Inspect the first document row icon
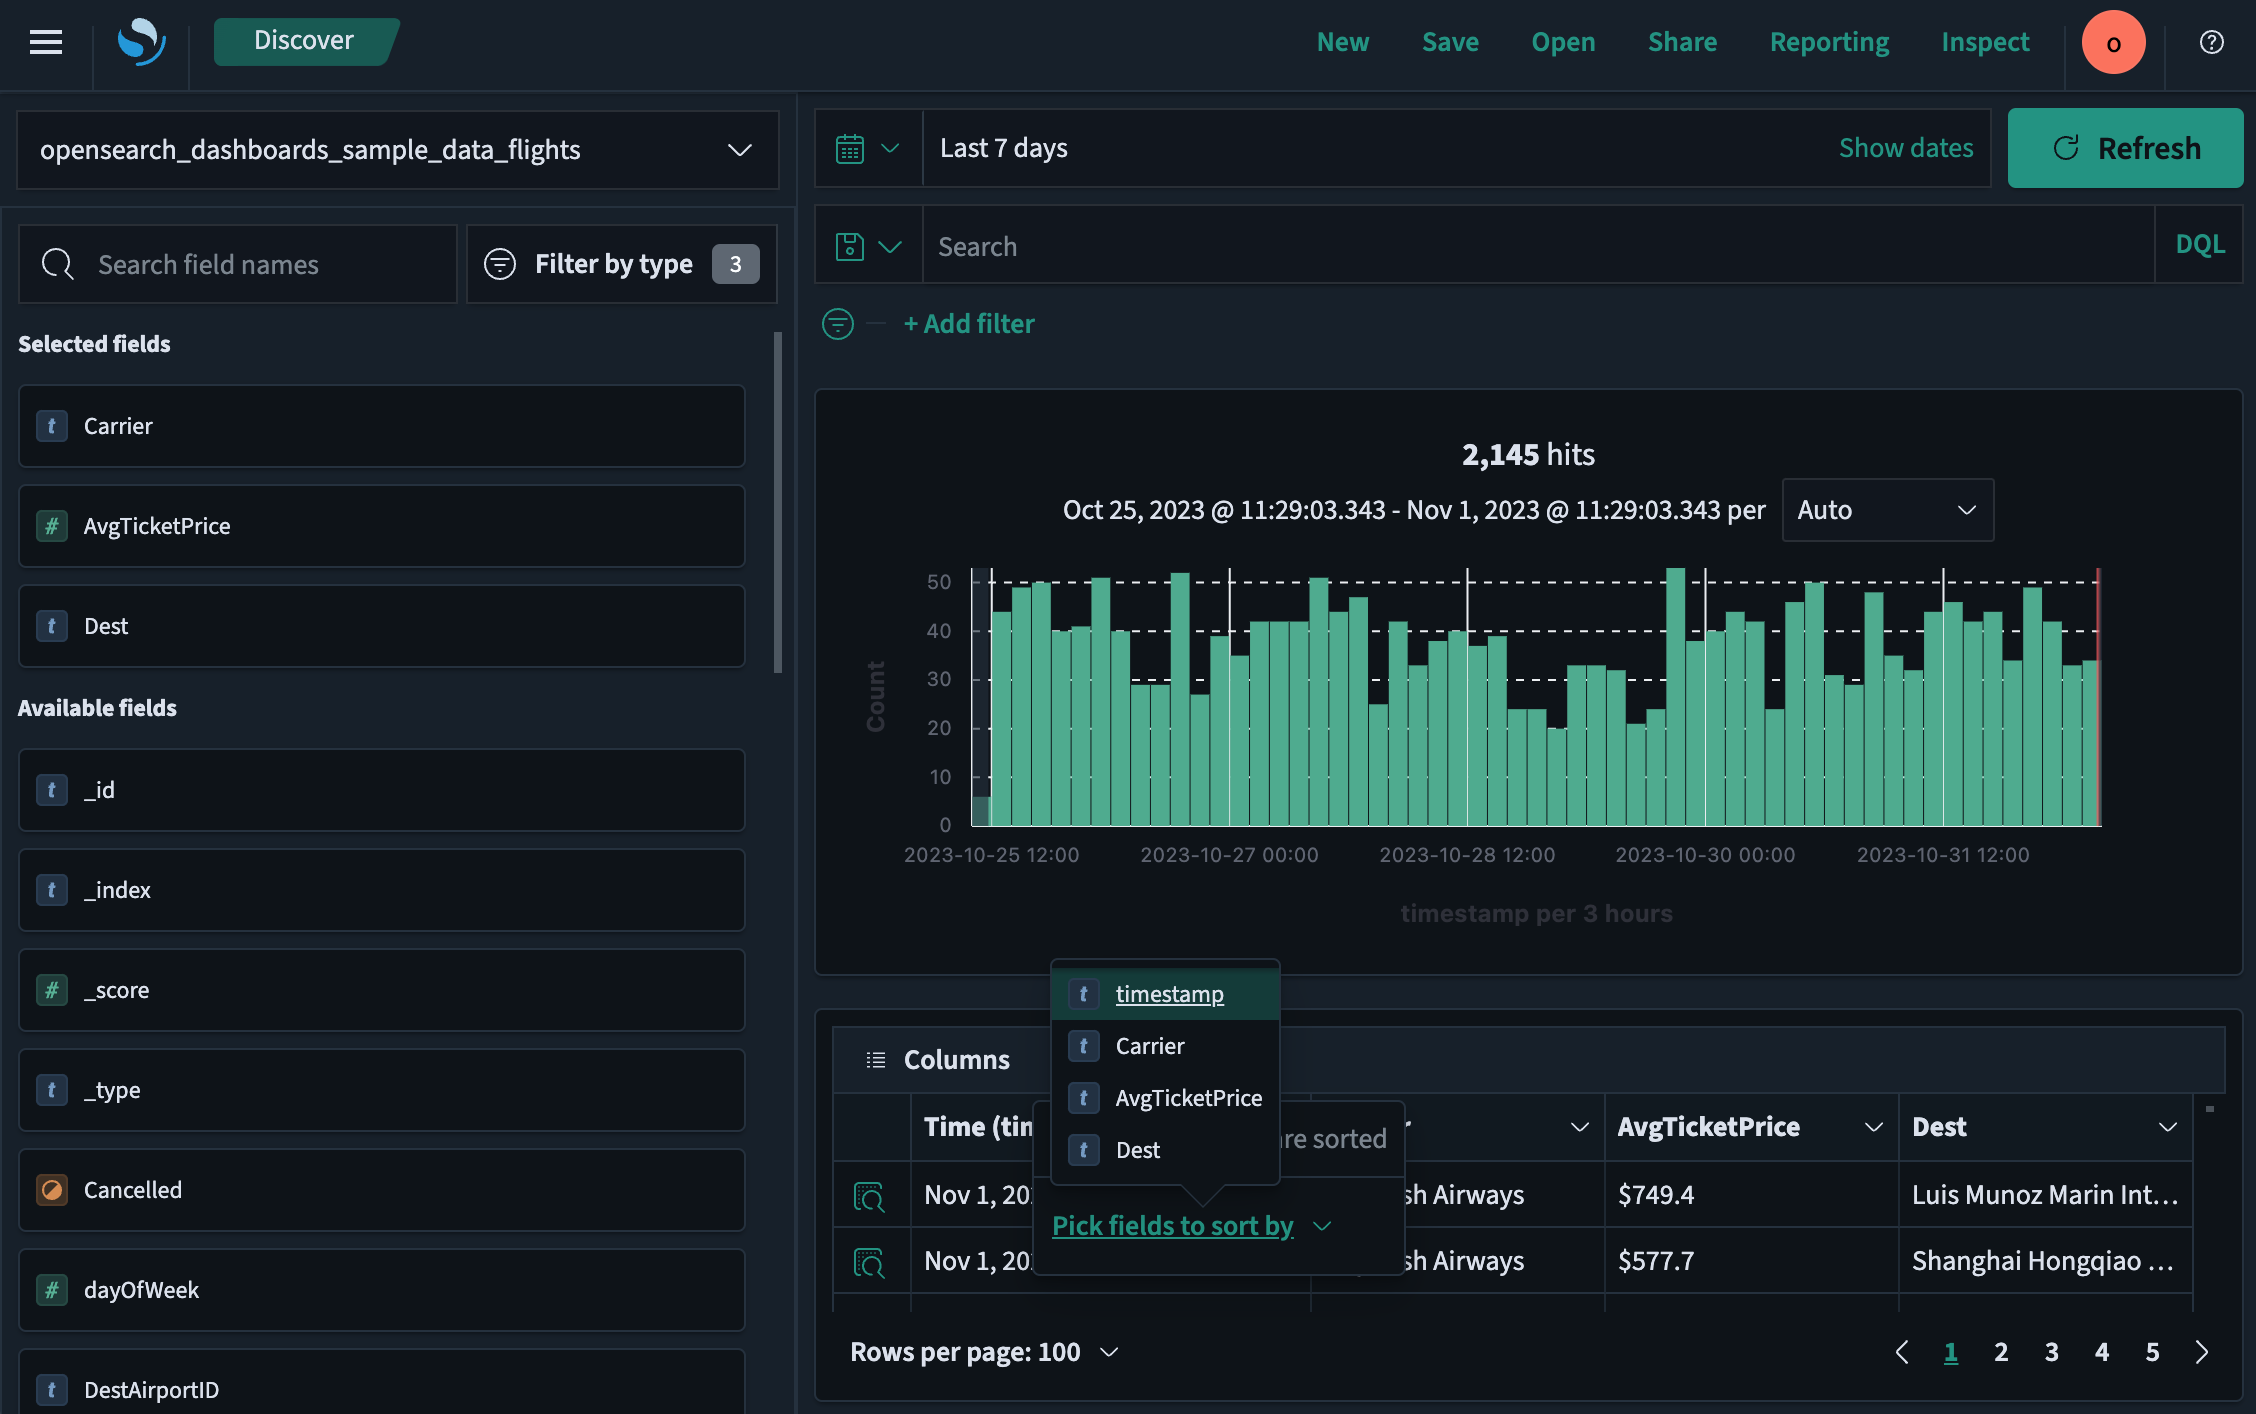2256x1414 pixels. 869,1196
